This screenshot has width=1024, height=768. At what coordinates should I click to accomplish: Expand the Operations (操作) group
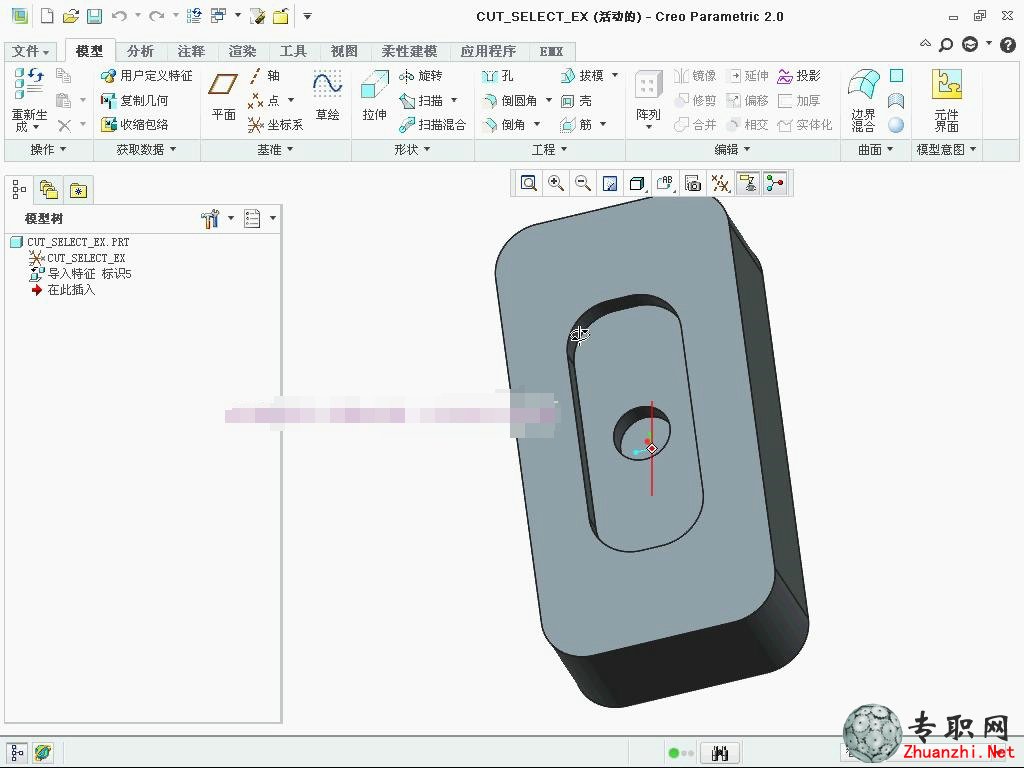(49, 150)
